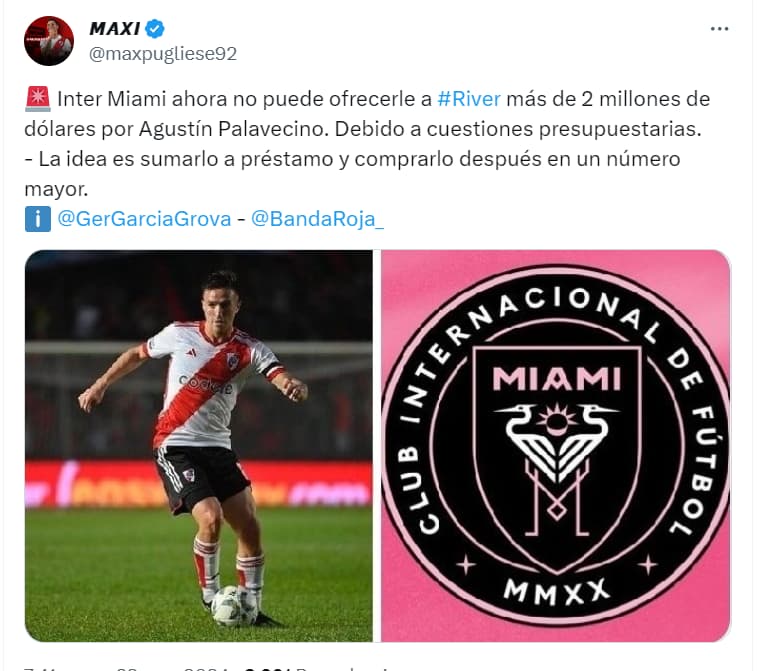The image size is (766, 671).
Task: Open the #River hashtag
Action: point(469,99)
